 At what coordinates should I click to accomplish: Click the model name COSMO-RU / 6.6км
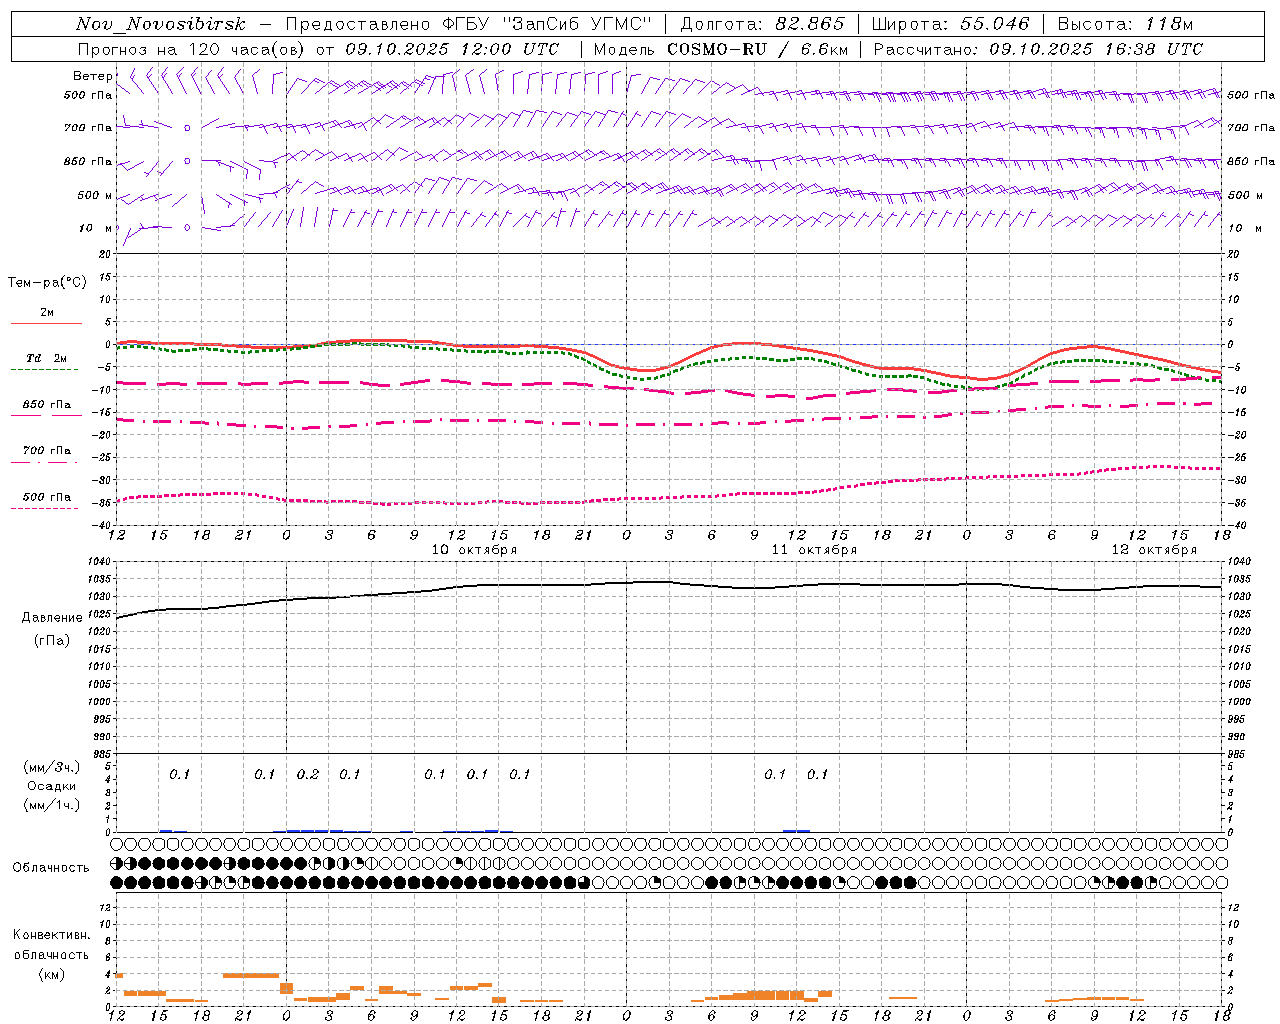[757, 49]
